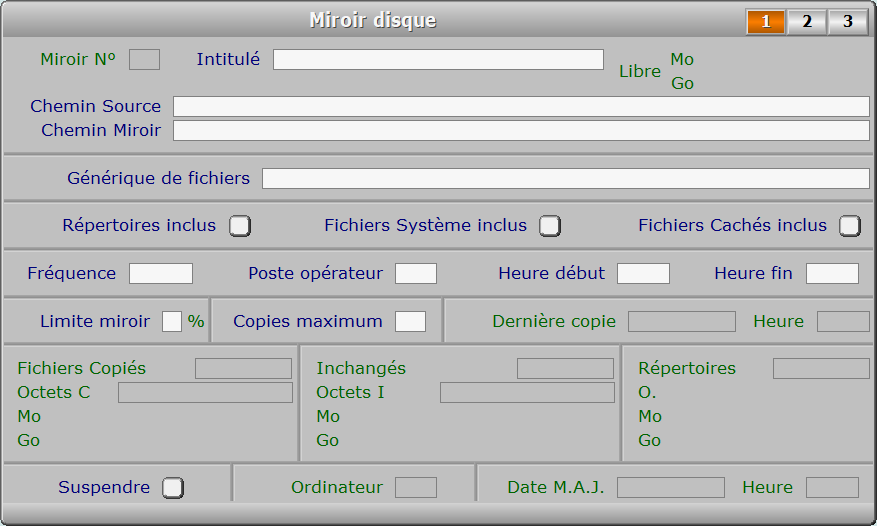Click the Inchangés count field
Screen dimensions: 877x526
565,369
